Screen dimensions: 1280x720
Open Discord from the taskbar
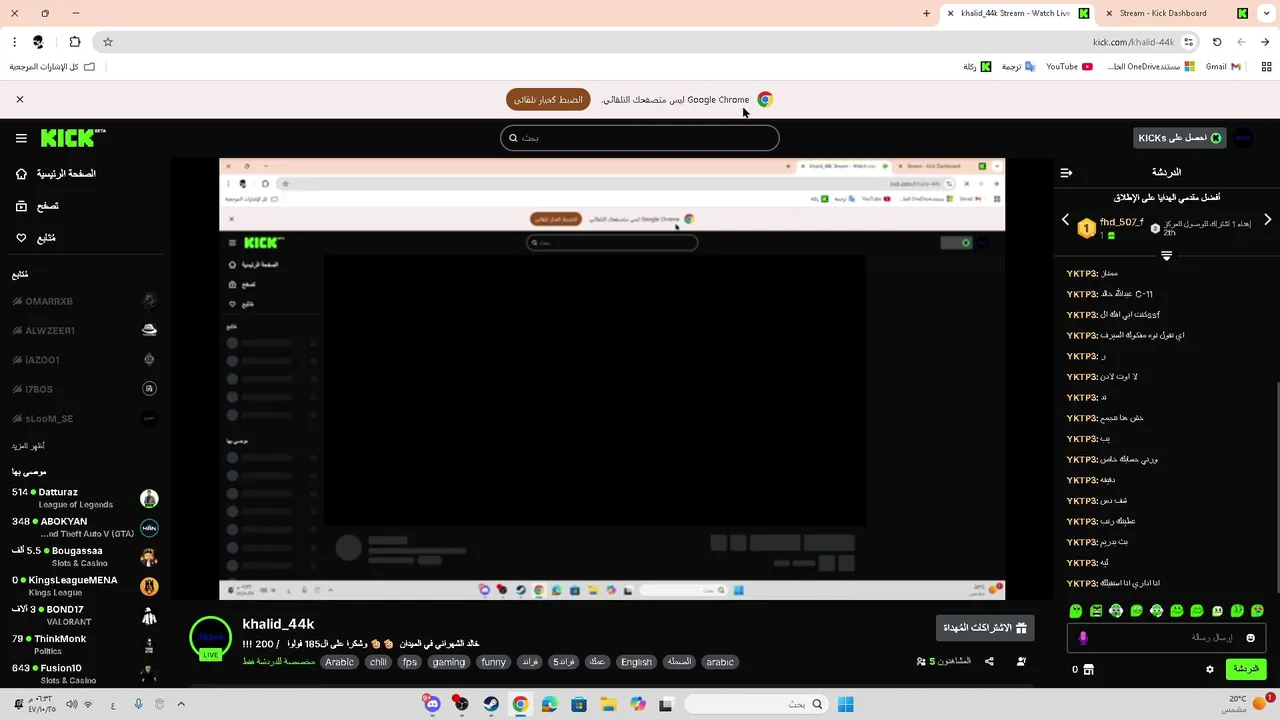(432, 704)
